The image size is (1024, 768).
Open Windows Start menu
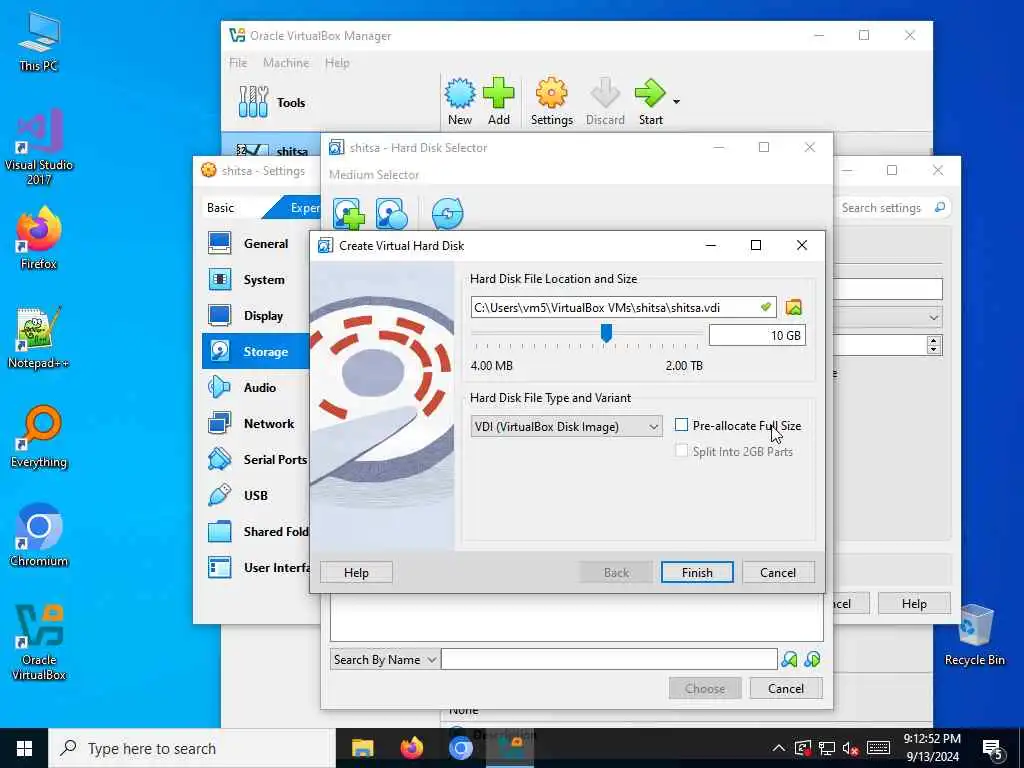(24, 748)
